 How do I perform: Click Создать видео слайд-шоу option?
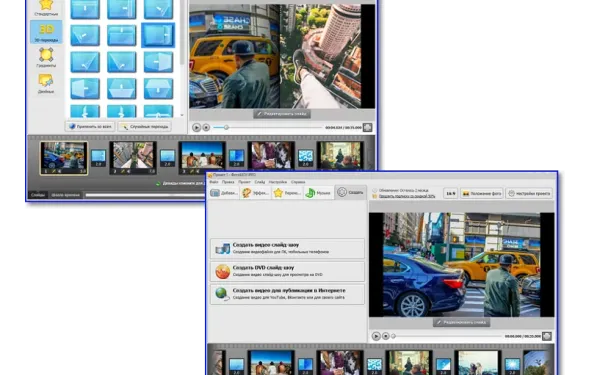pos(287,248)
